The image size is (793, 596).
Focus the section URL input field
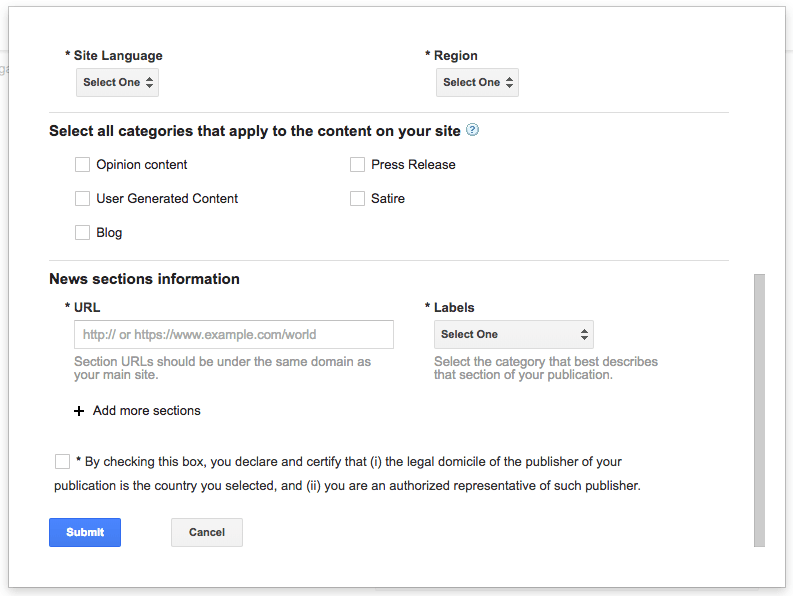[x=233, y=334]
